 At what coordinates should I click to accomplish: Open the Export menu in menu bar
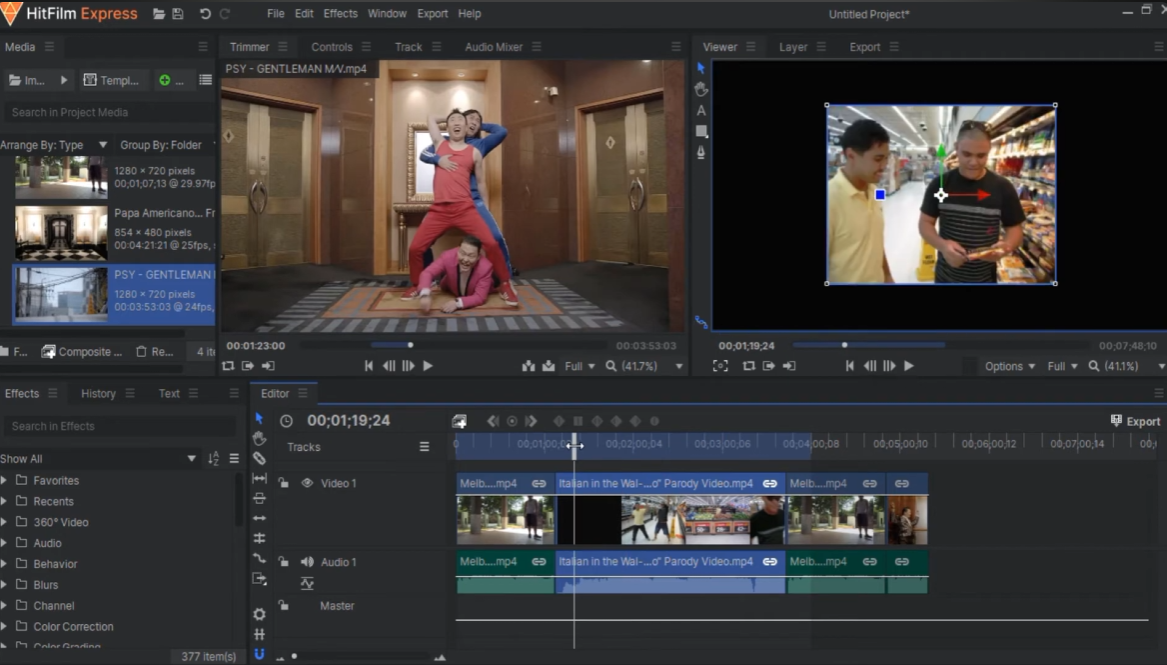pyautogui.click(x=432, y=13)
